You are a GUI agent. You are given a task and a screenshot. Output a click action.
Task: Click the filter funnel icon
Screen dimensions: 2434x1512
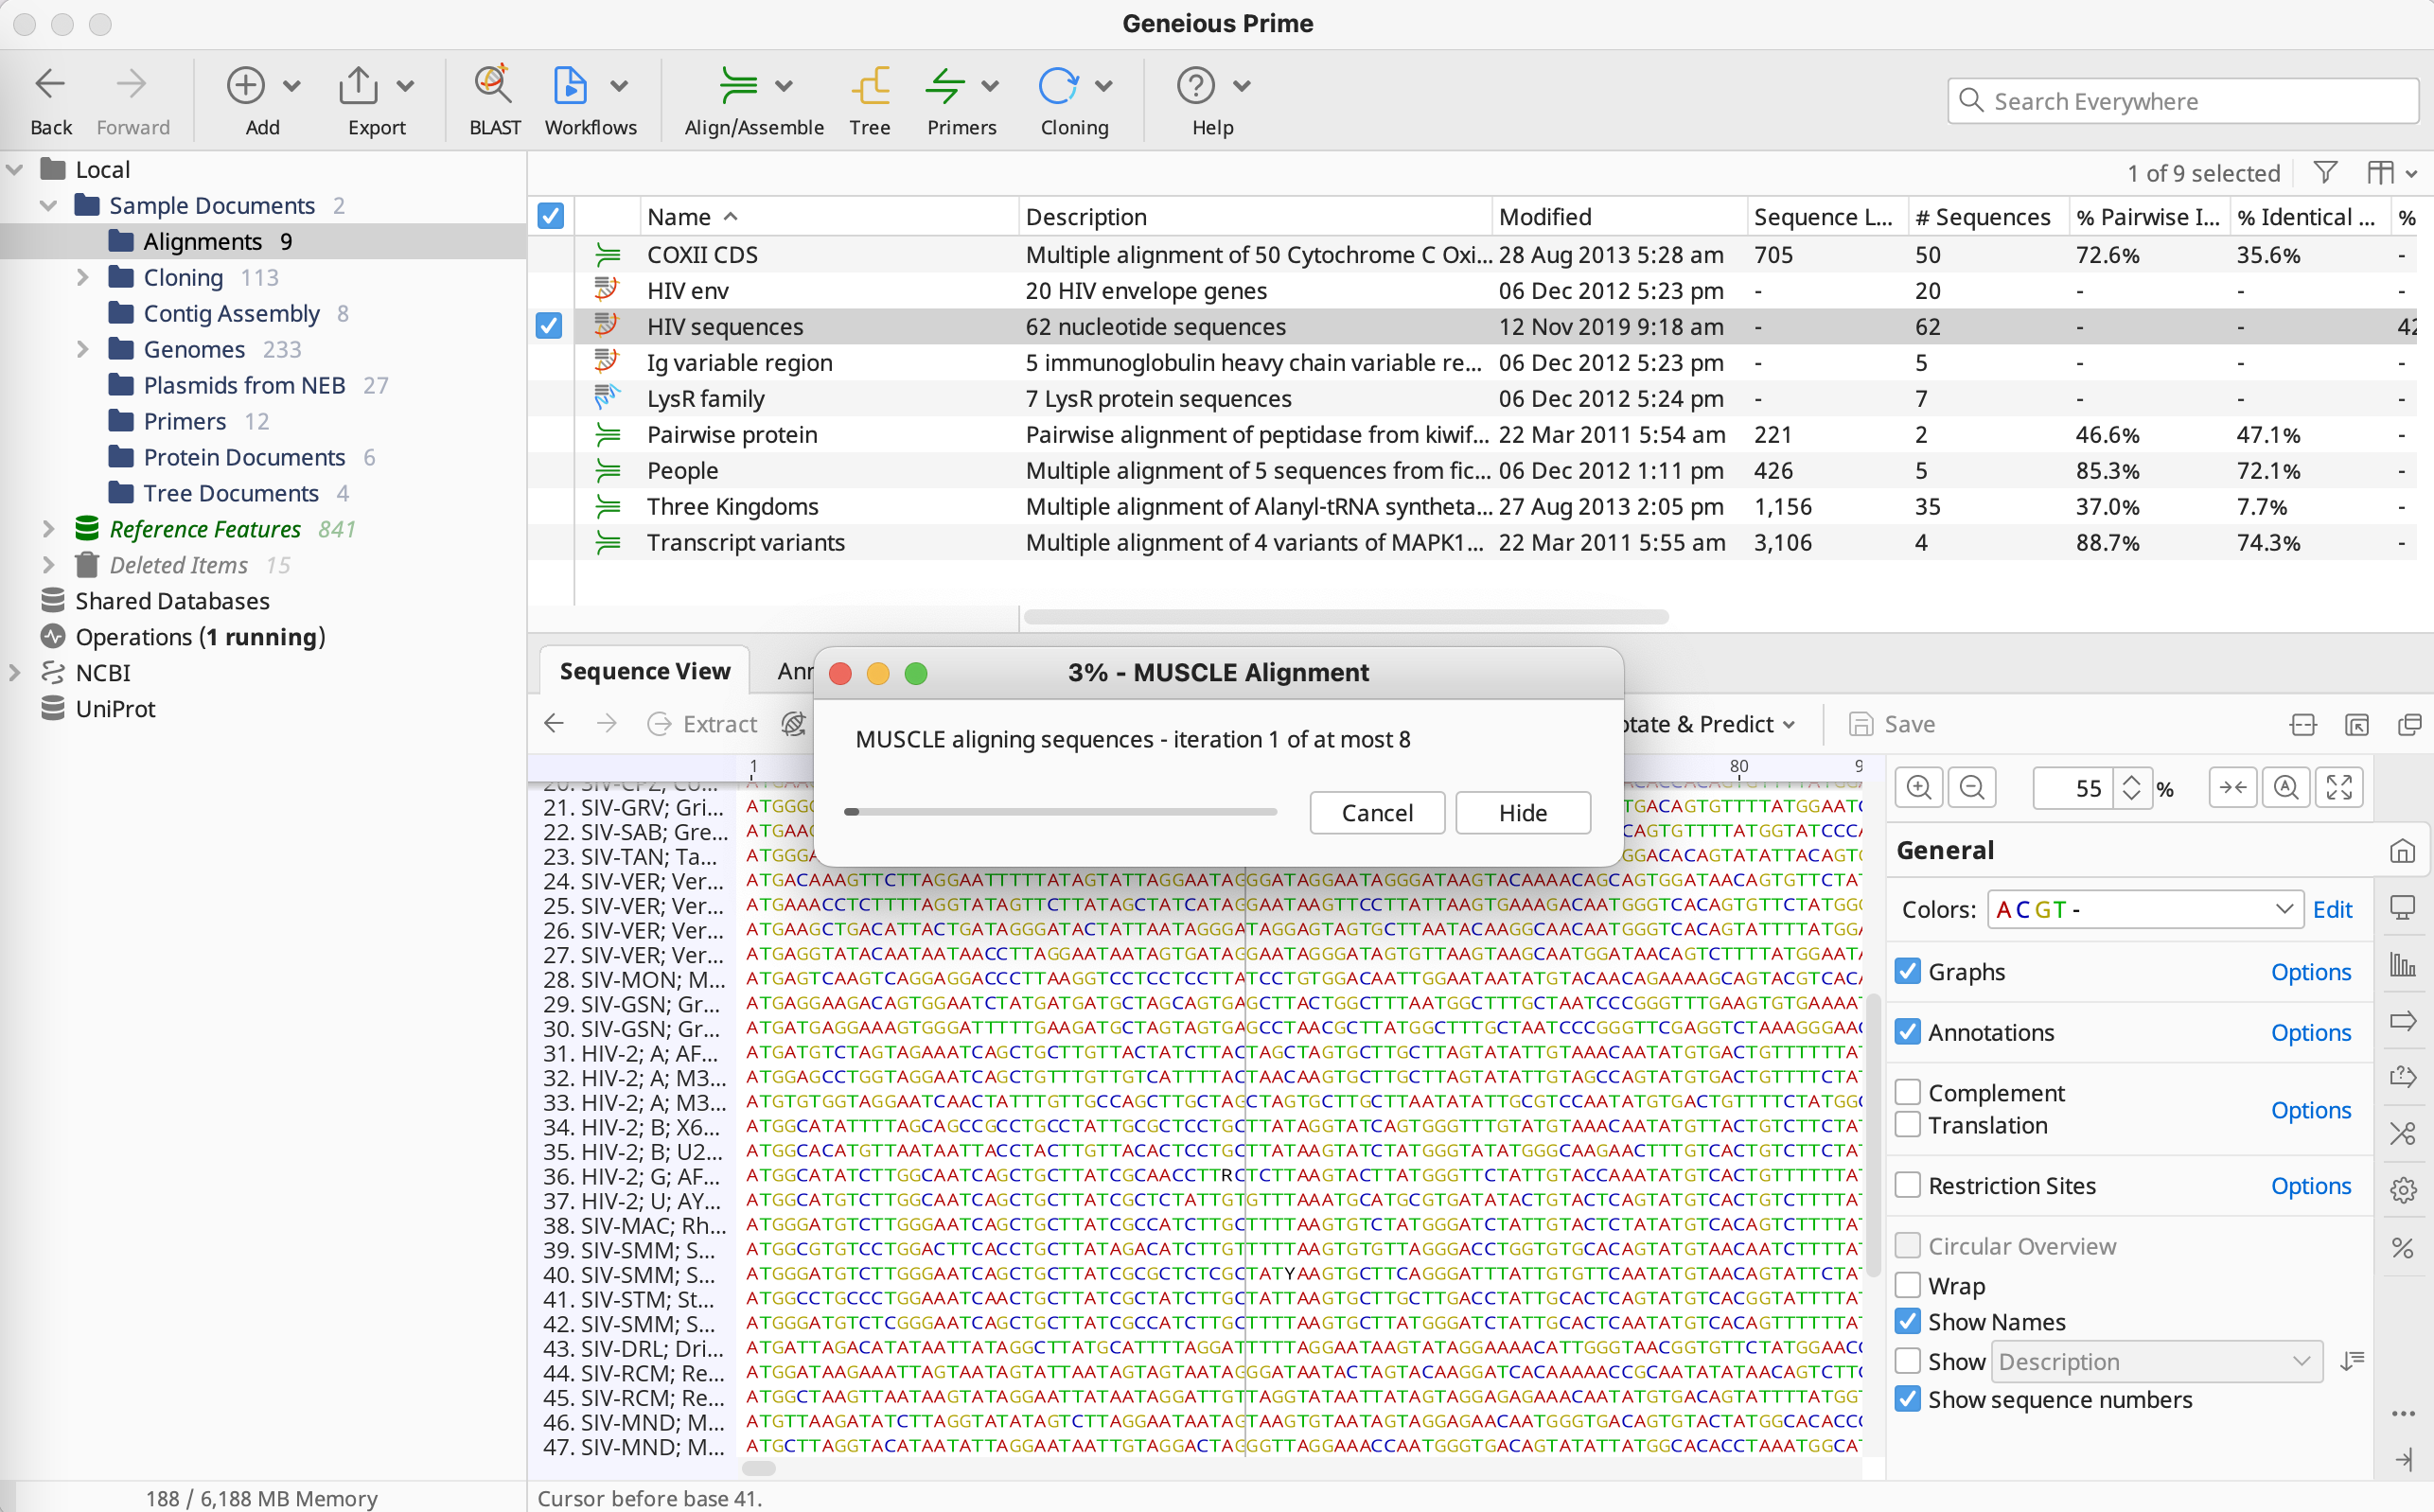[2325, 173]
